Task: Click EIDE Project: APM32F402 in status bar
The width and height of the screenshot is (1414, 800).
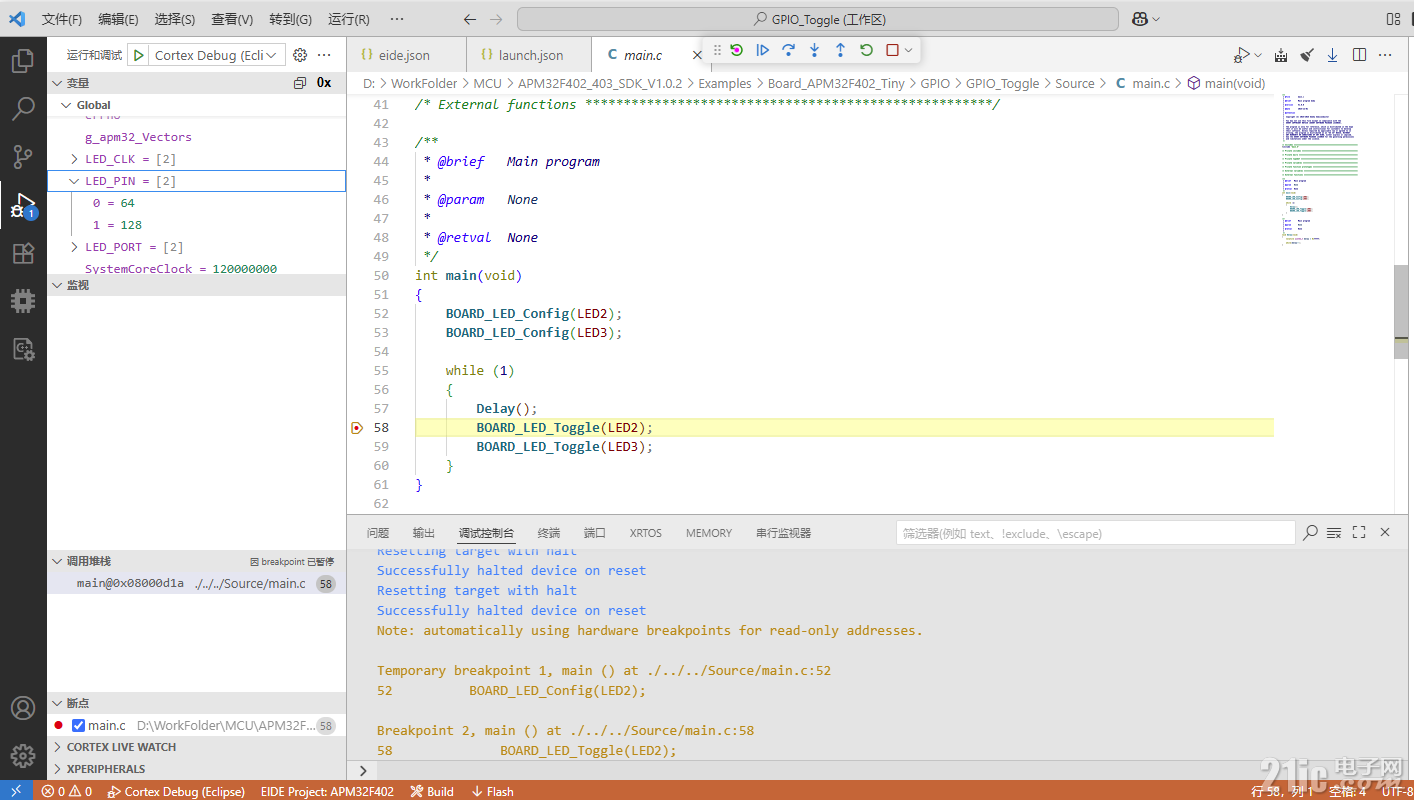Action: pos(327,791)
